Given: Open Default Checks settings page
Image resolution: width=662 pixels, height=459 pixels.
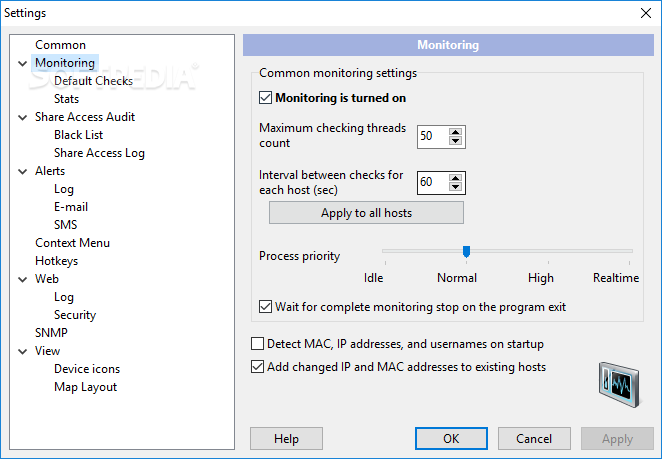Looking at the screenshot, I should (x=93, y=81).
